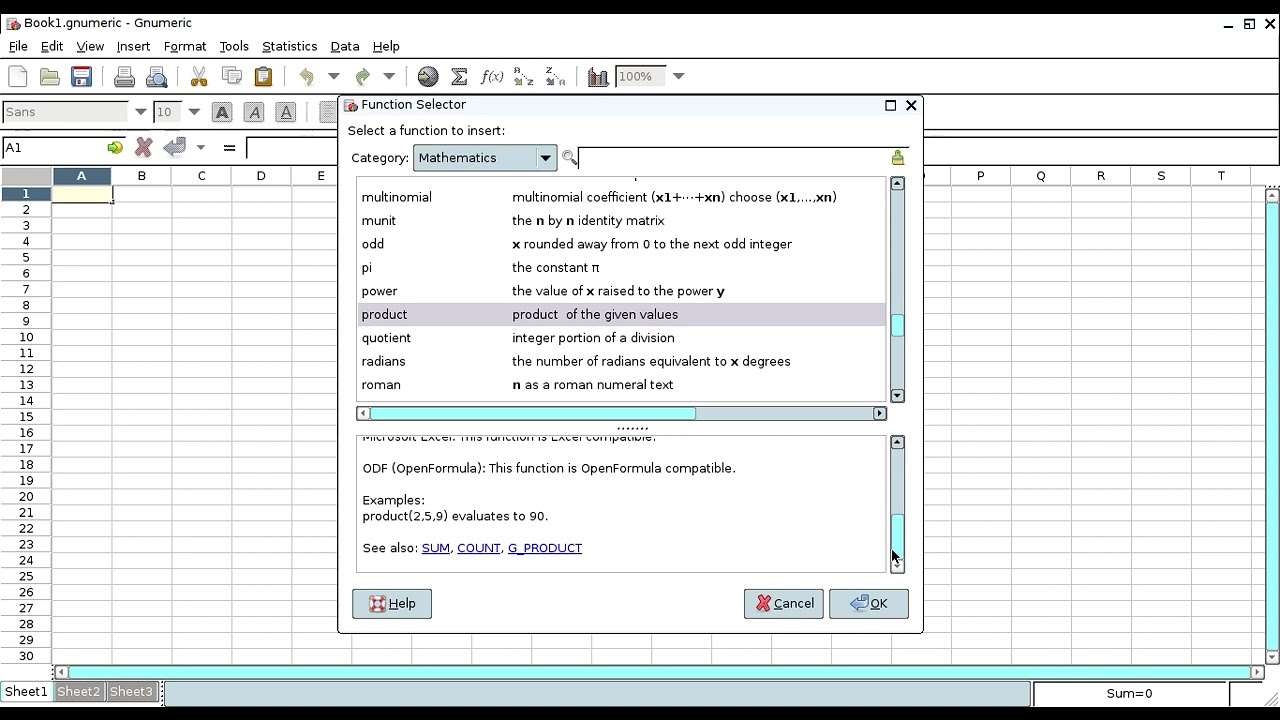The image size is (1280, 720).
Task: Toggle italic formatting button
Action: click(x=254, y=112)
